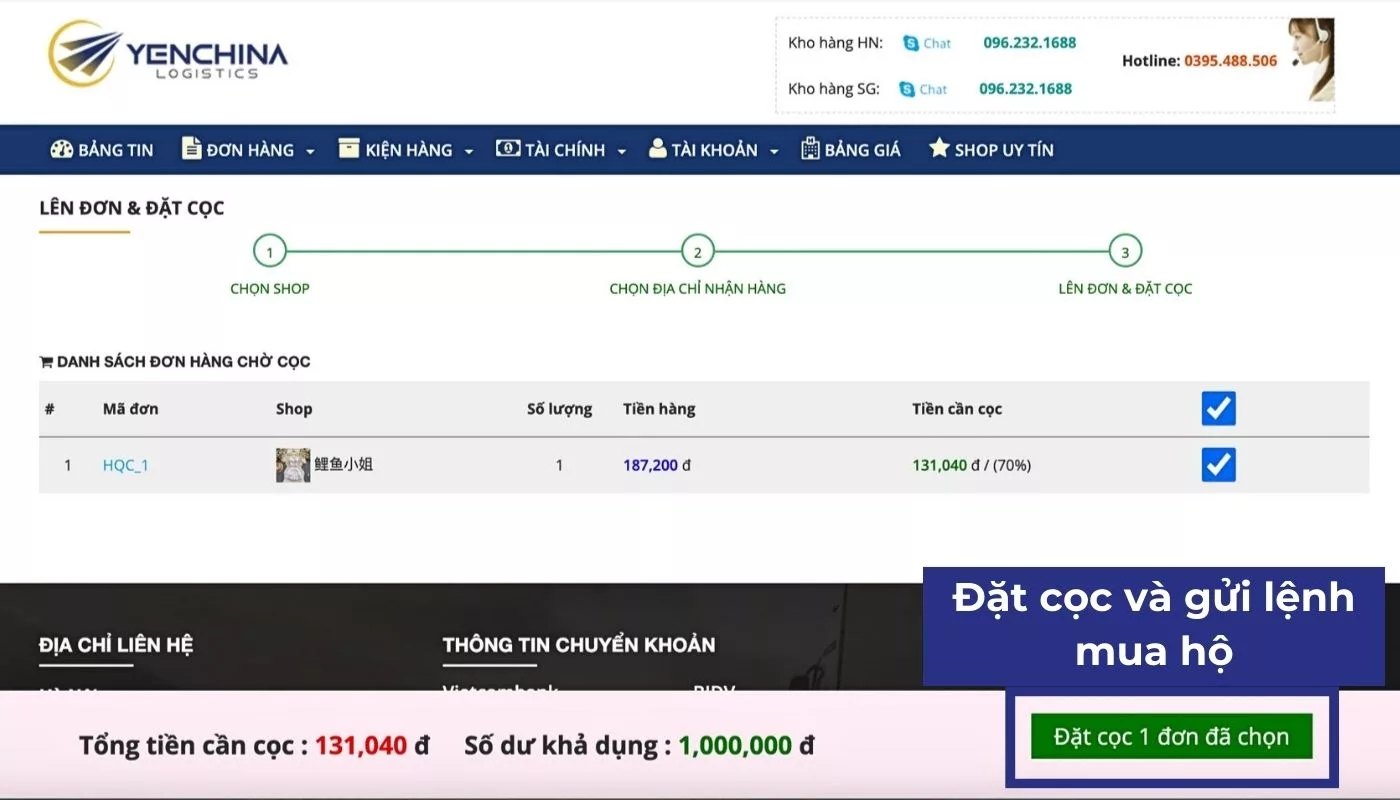
Task: Click the Kiện hàng box icon
Action: coord(348,149)
